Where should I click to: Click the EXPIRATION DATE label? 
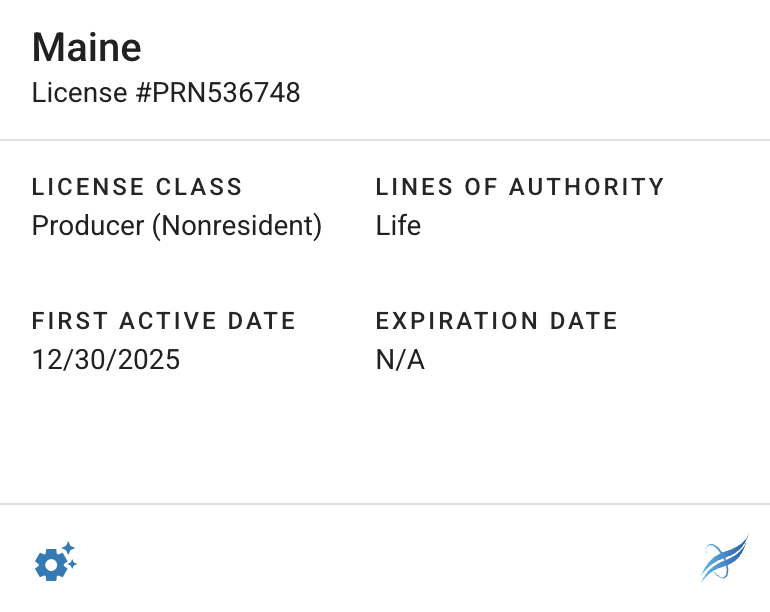click(x=497, y=321)
